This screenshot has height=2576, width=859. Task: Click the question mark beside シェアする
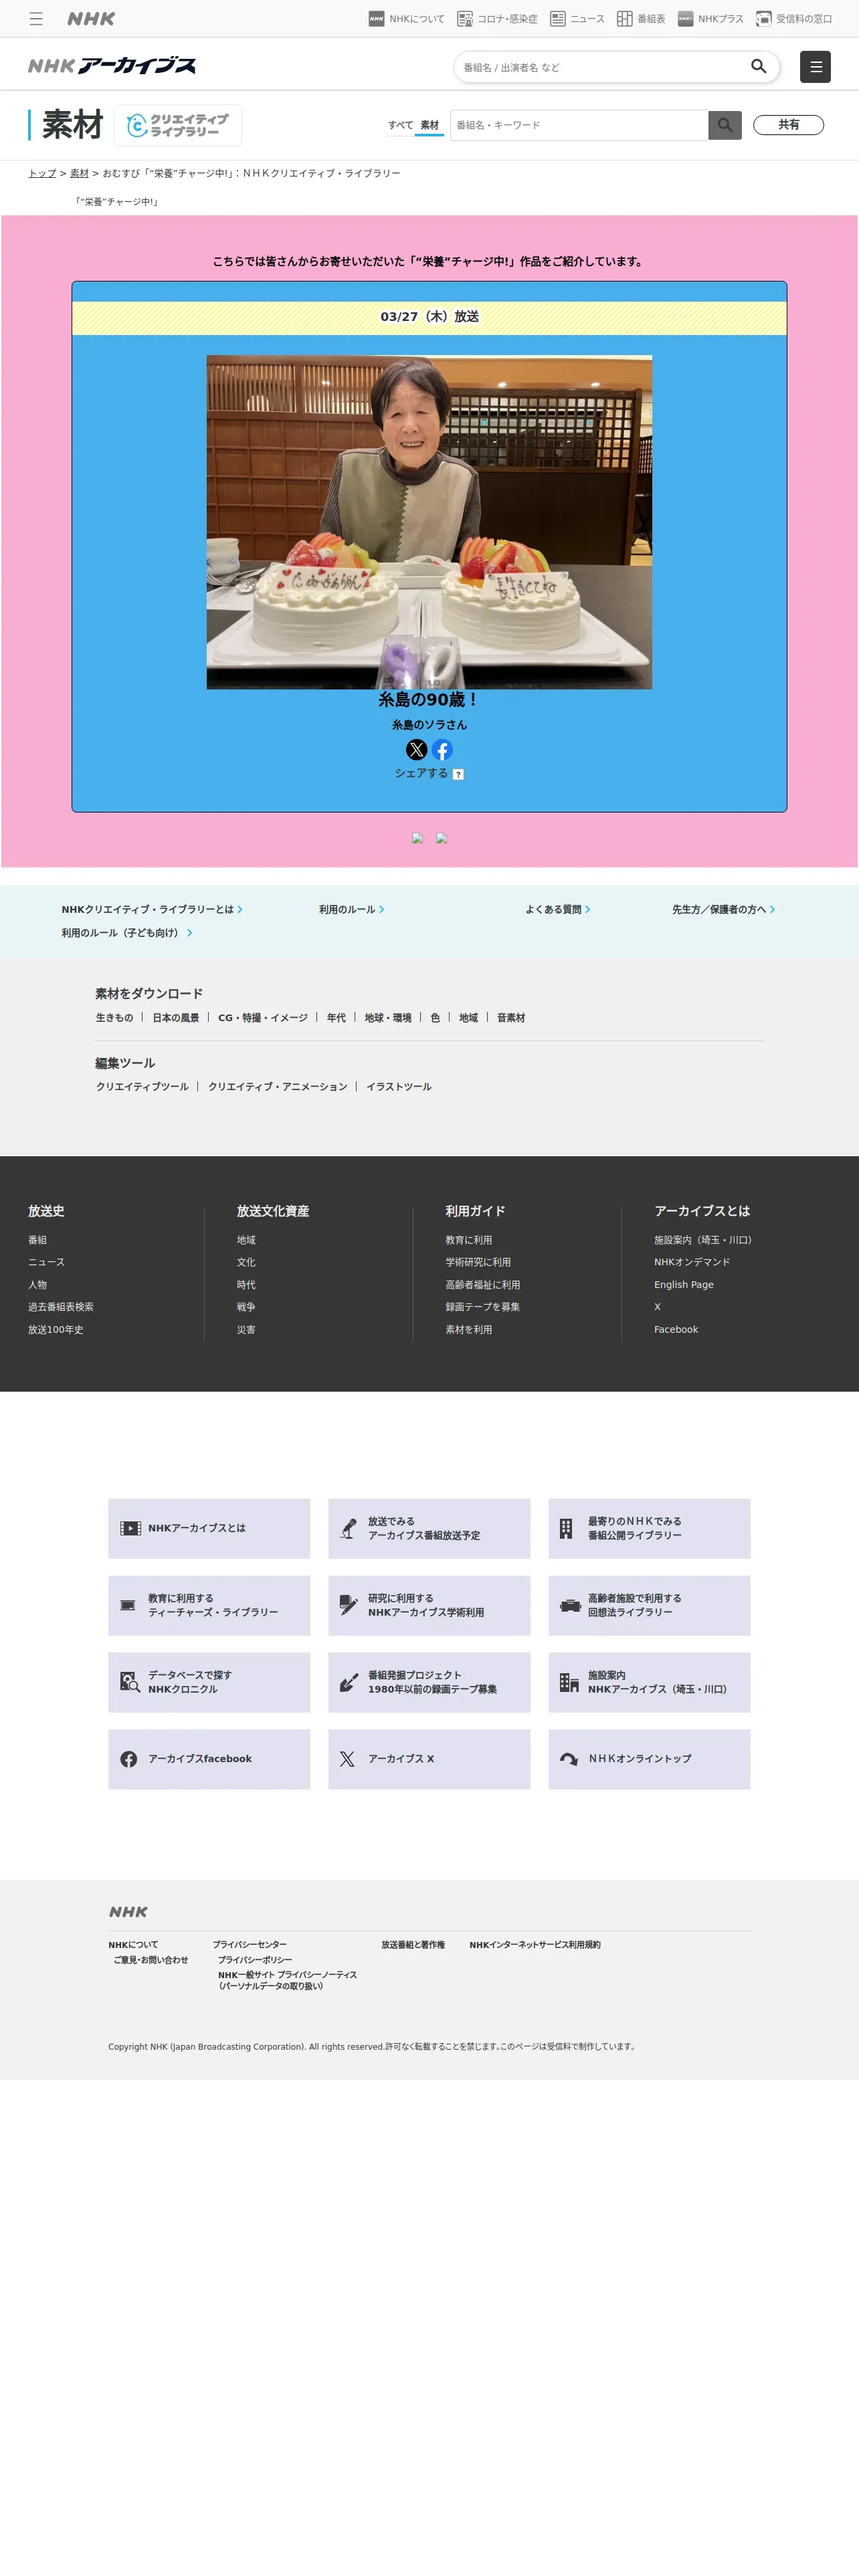[x=458, y=774]
